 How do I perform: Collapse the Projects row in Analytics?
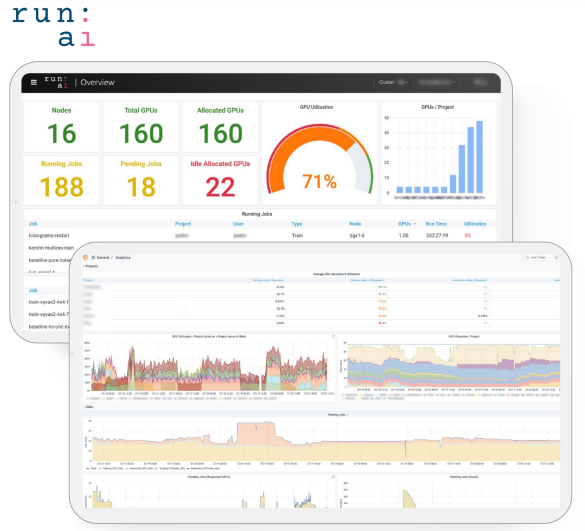[91, 266]
